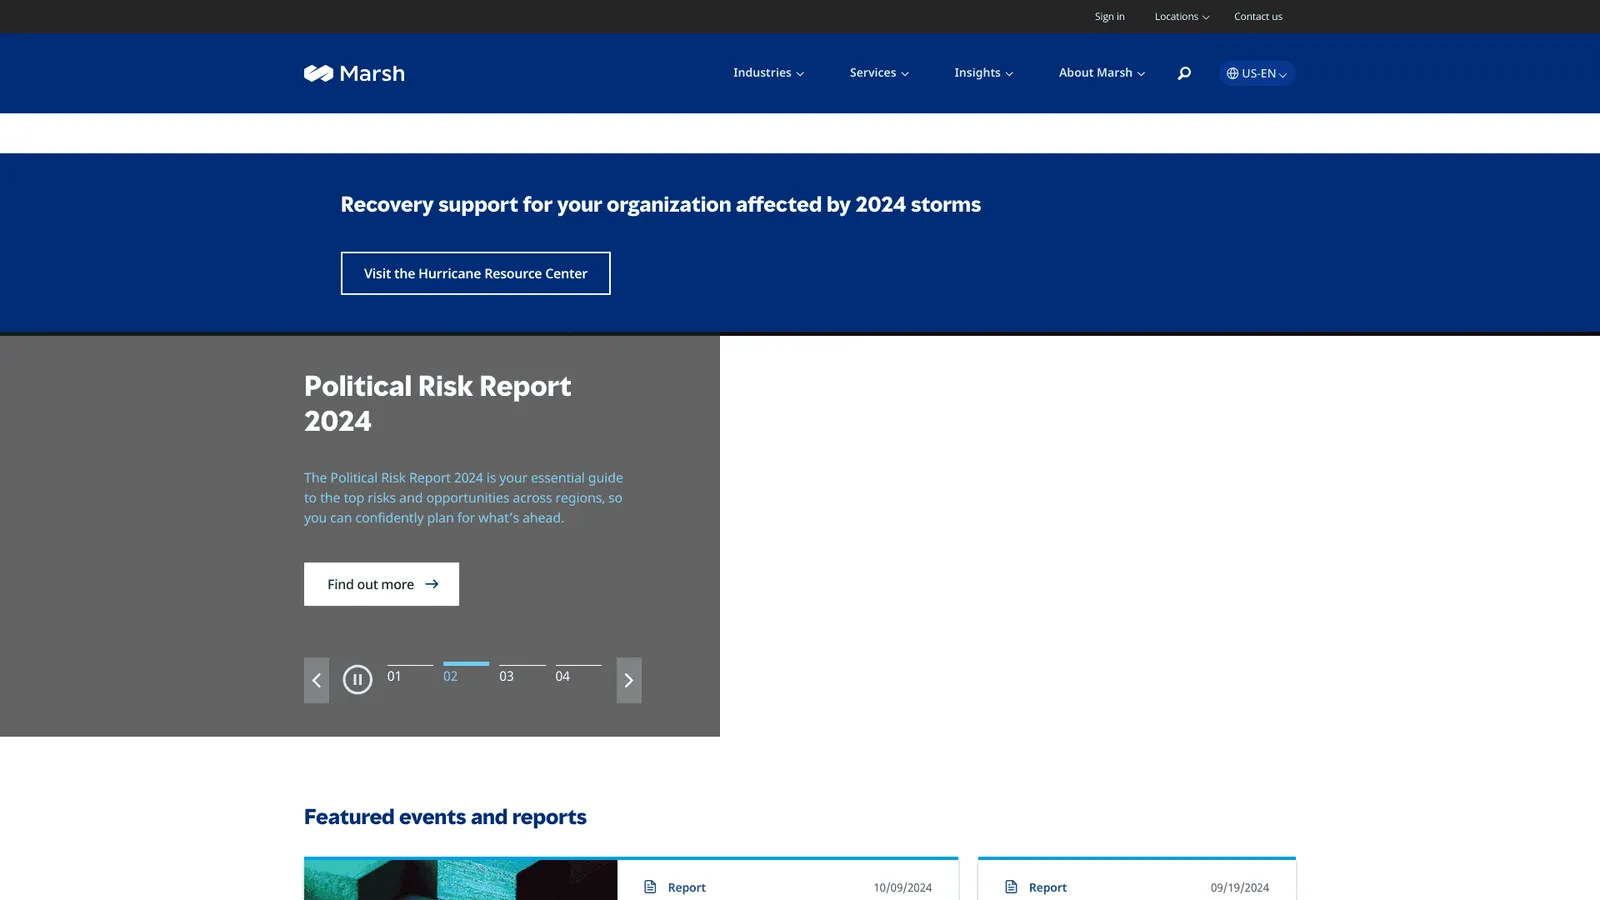Click the Sign in link
This screenshot has width=1600, height=900.
coord(1109,17)
